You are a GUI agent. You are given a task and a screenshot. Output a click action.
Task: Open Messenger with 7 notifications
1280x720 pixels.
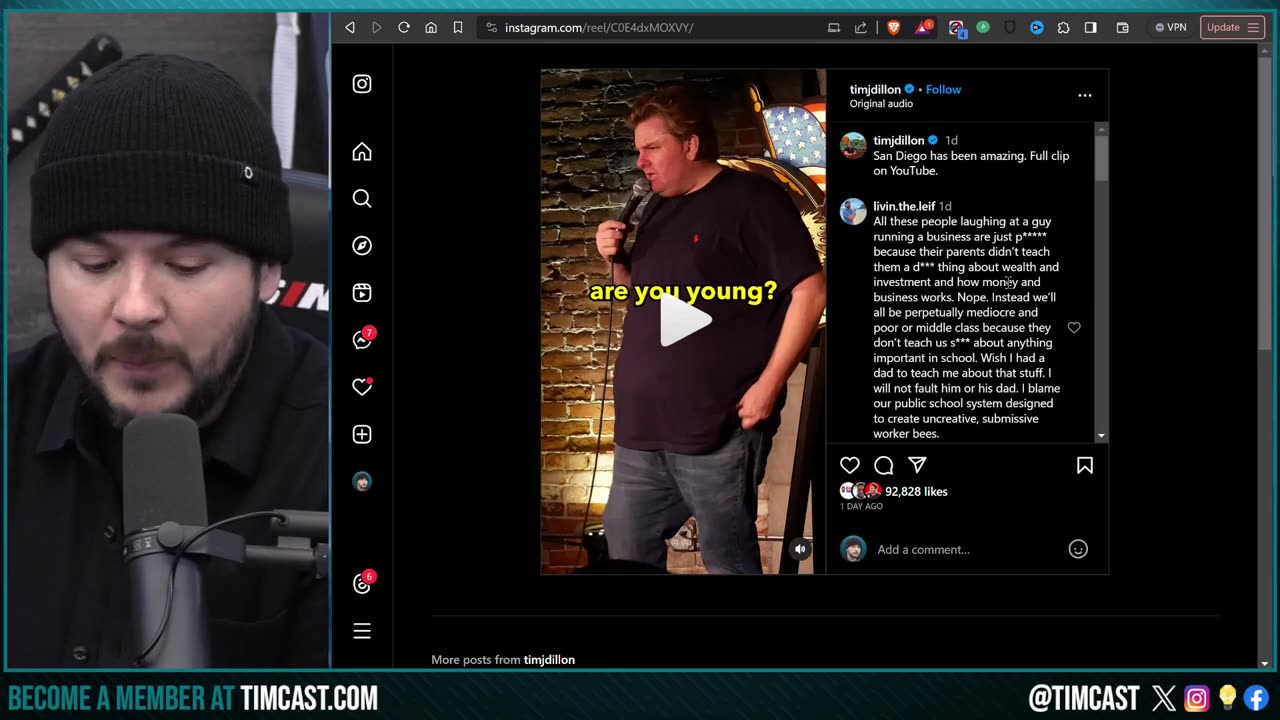pos(363,339)
